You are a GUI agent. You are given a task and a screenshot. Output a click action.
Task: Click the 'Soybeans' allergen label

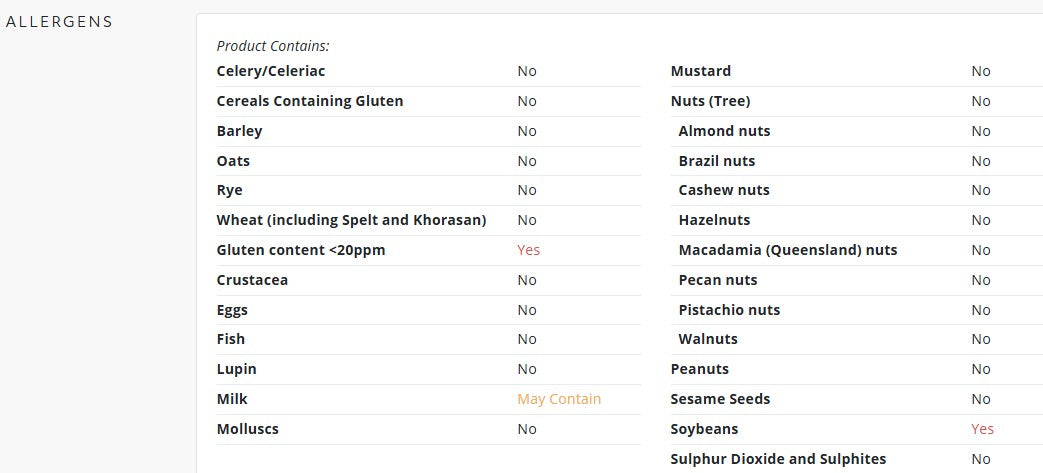tap(704, 429)
